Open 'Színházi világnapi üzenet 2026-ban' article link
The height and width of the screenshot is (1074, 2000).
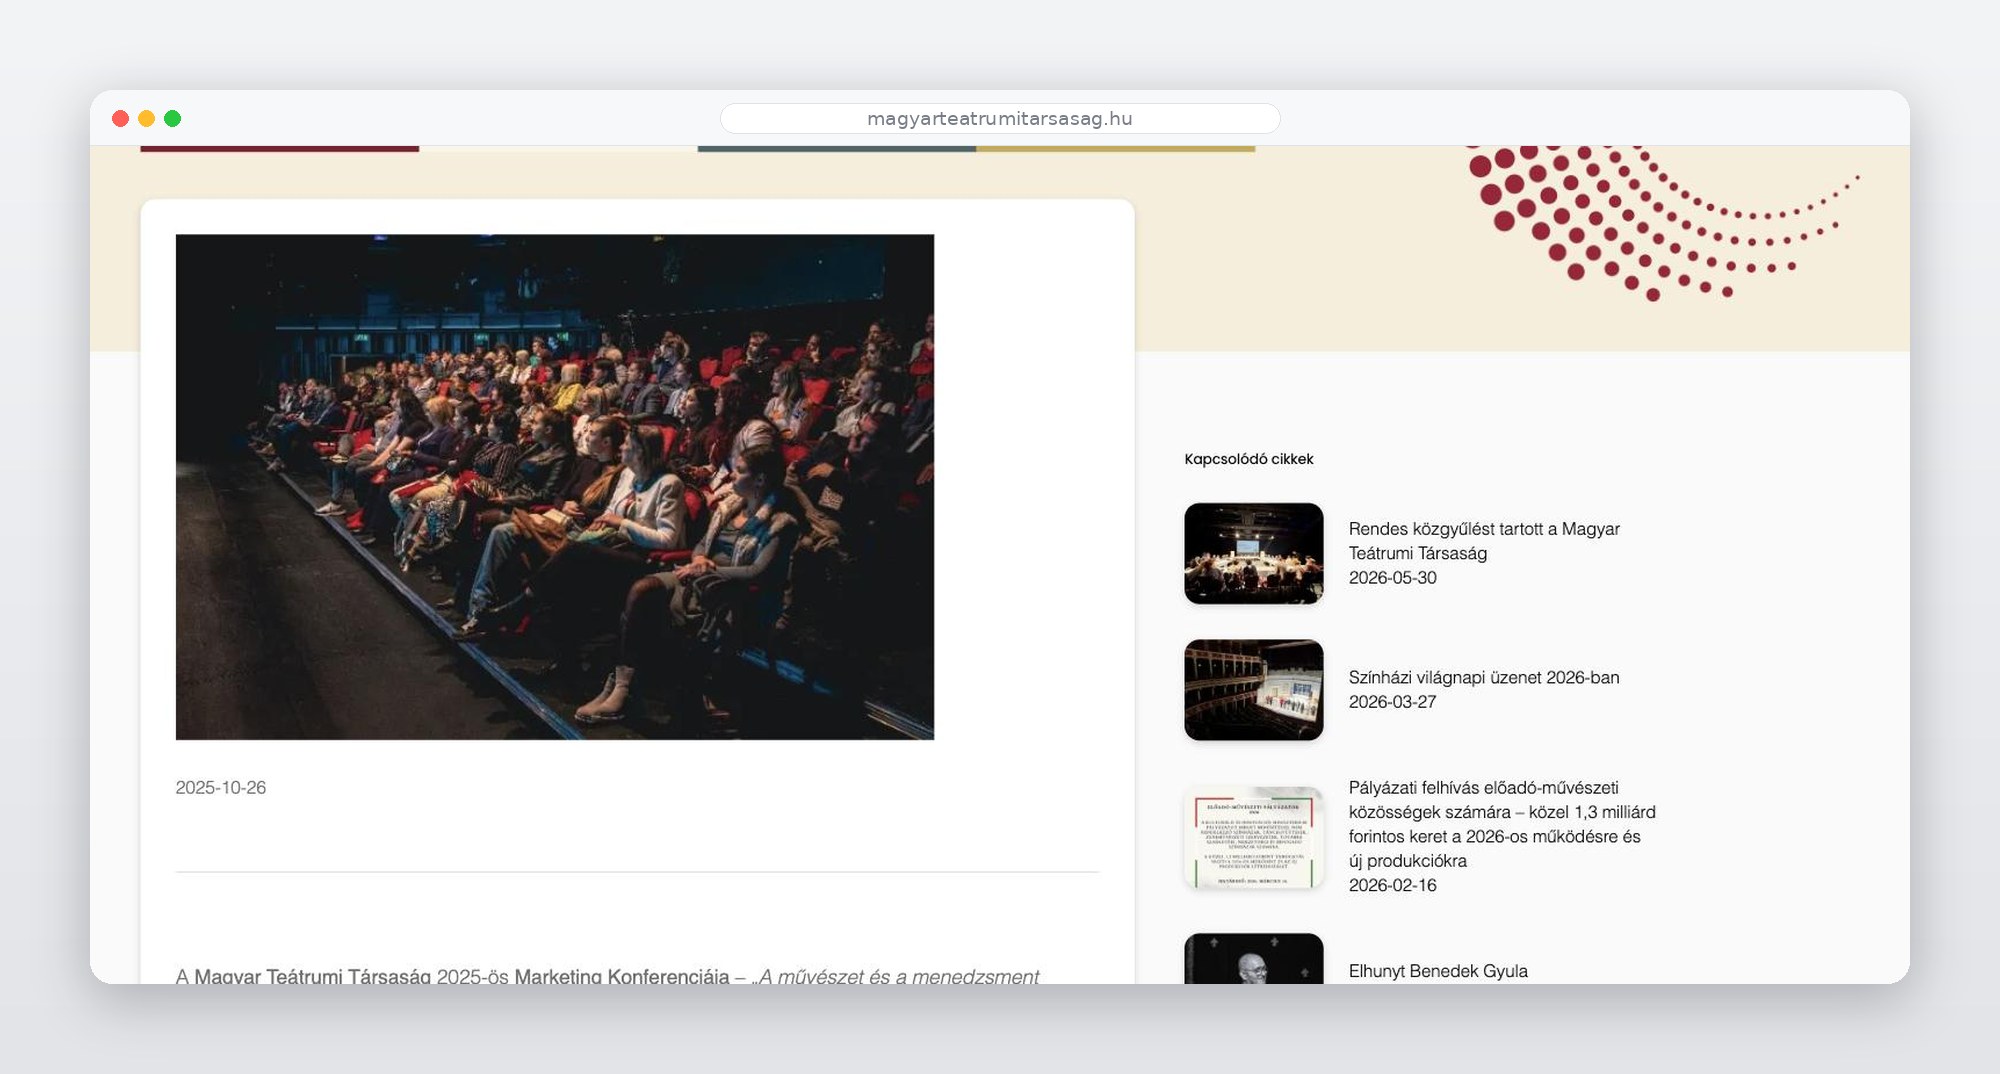1484,677
